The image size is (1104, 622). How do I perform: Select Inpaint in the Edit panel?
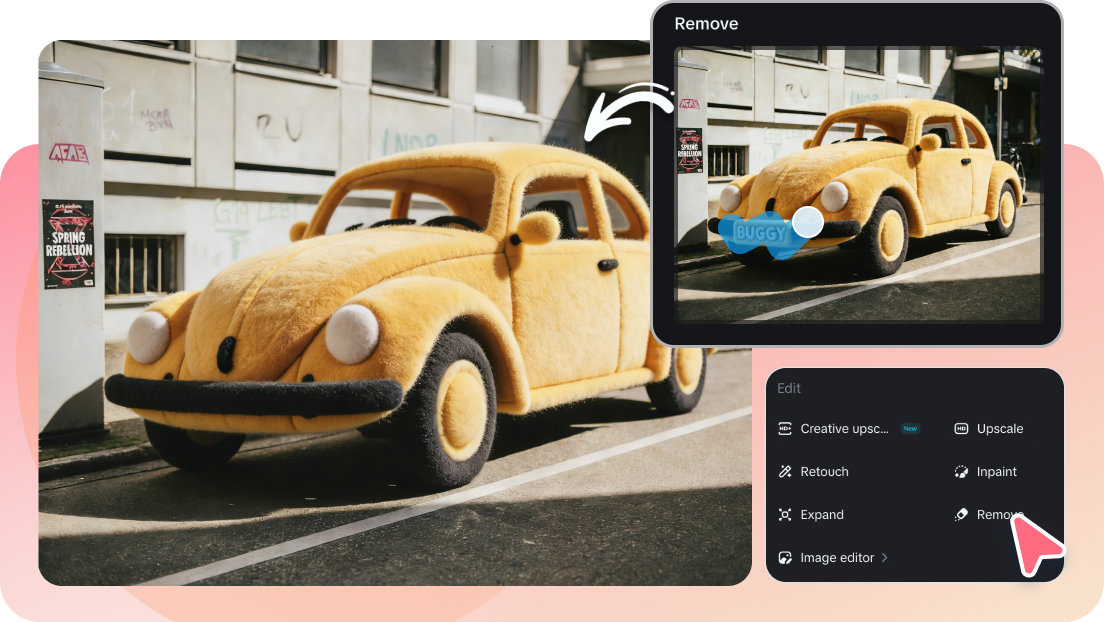[x=997, y=471]
